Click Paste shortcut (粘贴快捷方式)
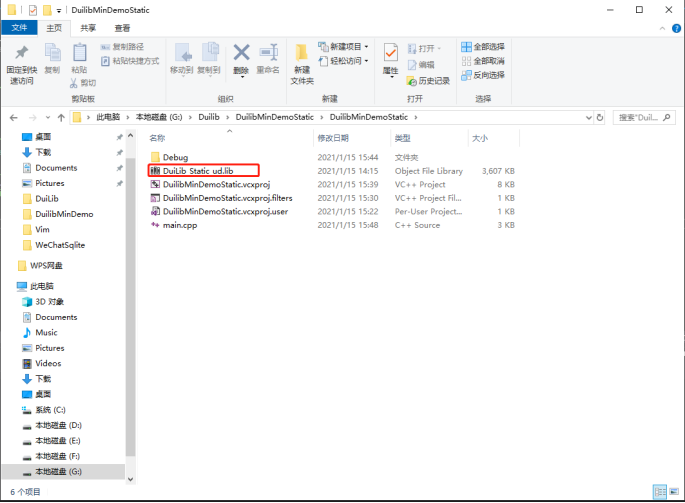The width and height of the screenshot is (685, 503). pos(130,61)
